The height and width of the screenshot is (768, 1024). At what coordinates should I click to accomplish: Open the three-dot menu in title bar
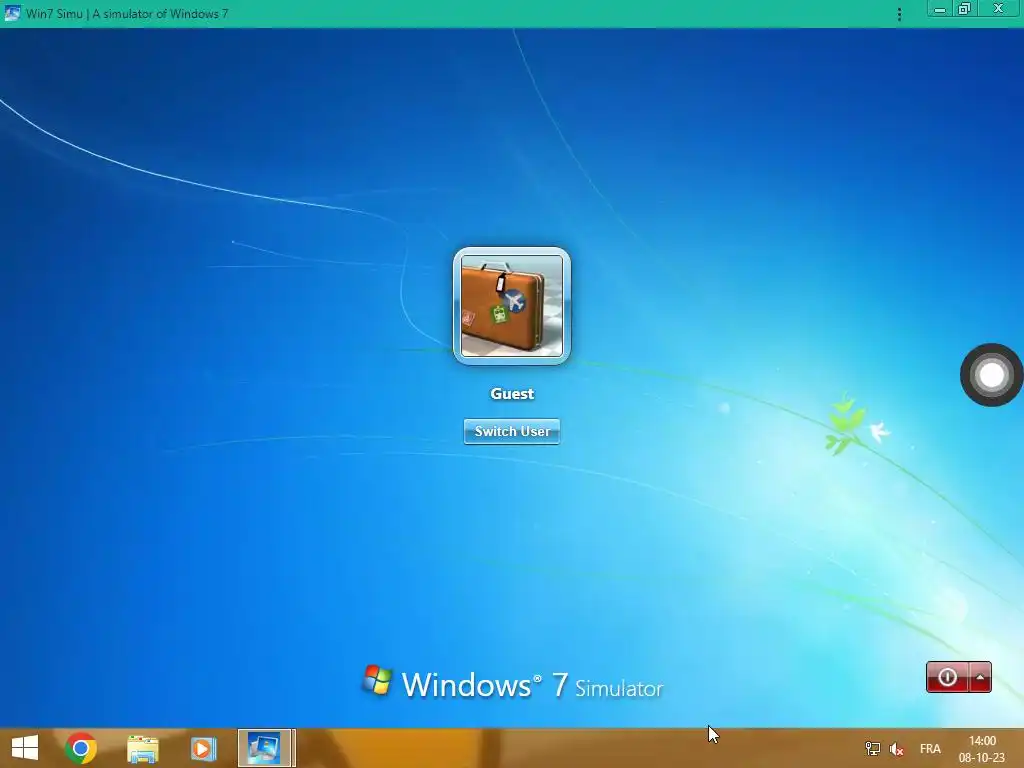pyautogui.click(x=899, y=14)
